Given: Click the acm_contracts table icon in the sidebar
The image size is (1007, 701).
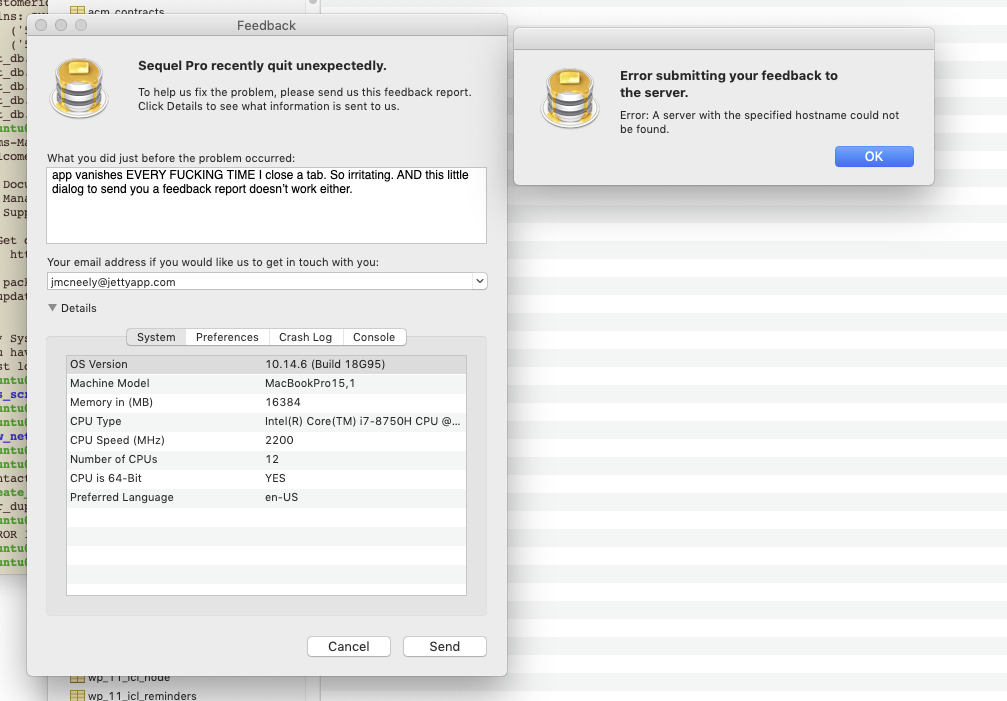Looking at the screenshot, I should click(78, 13).
